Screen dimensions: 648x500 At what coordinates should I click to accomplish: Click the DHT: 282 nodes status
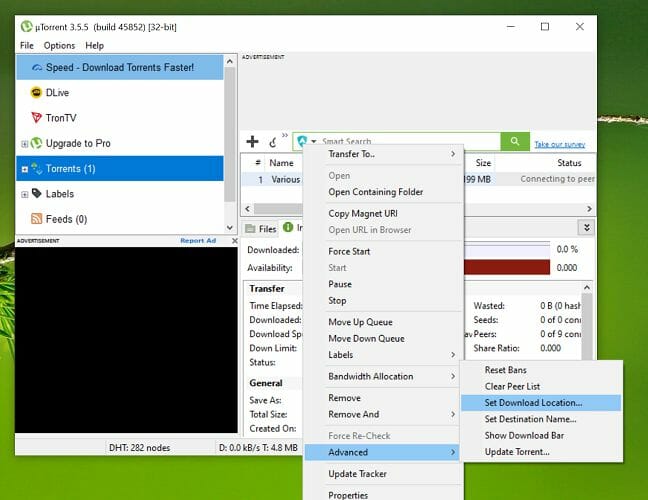click(x=139, y=448)
